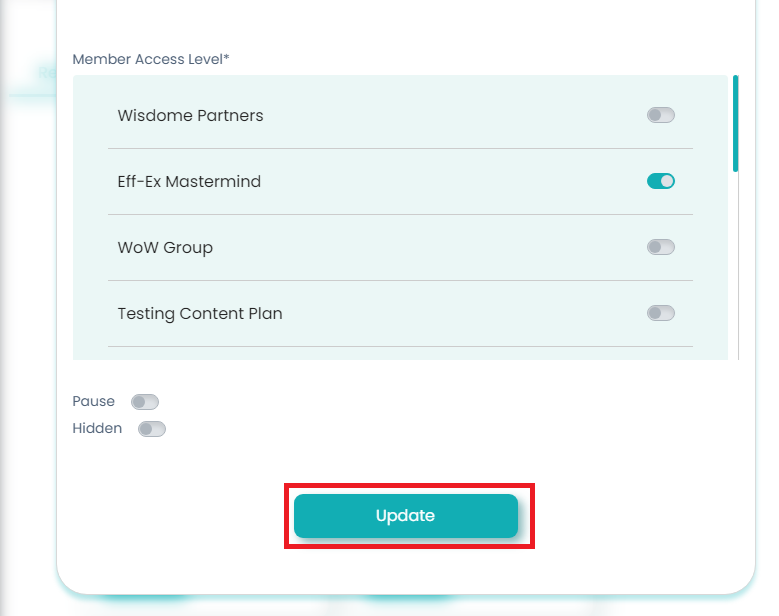Click the access level list scrollbar thumb
The width and height of the screenshot is (779, 616).
[736, 123]
